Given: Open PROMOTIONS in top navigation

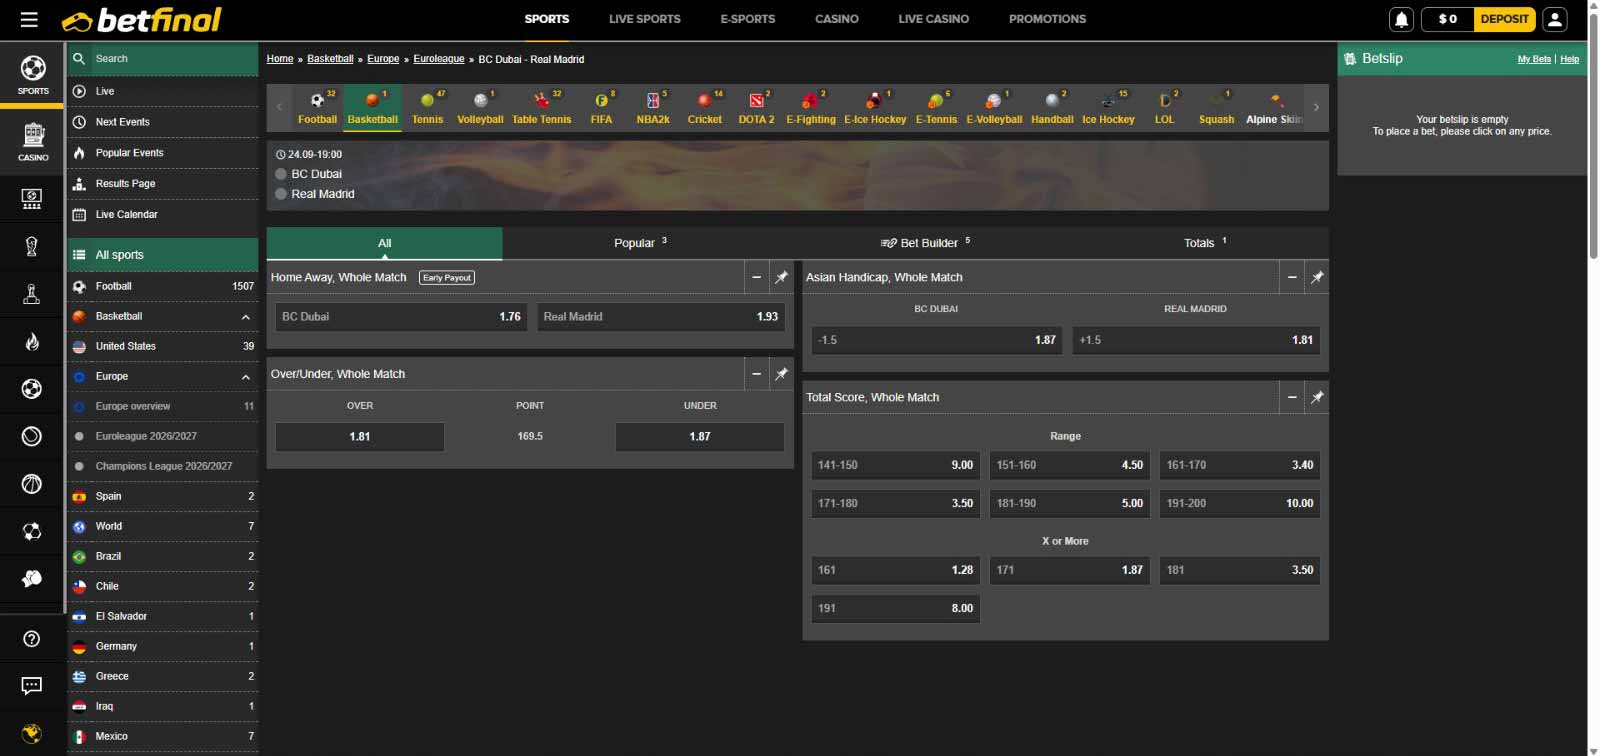Looking at the screenshot, I should coord(1047,19).
